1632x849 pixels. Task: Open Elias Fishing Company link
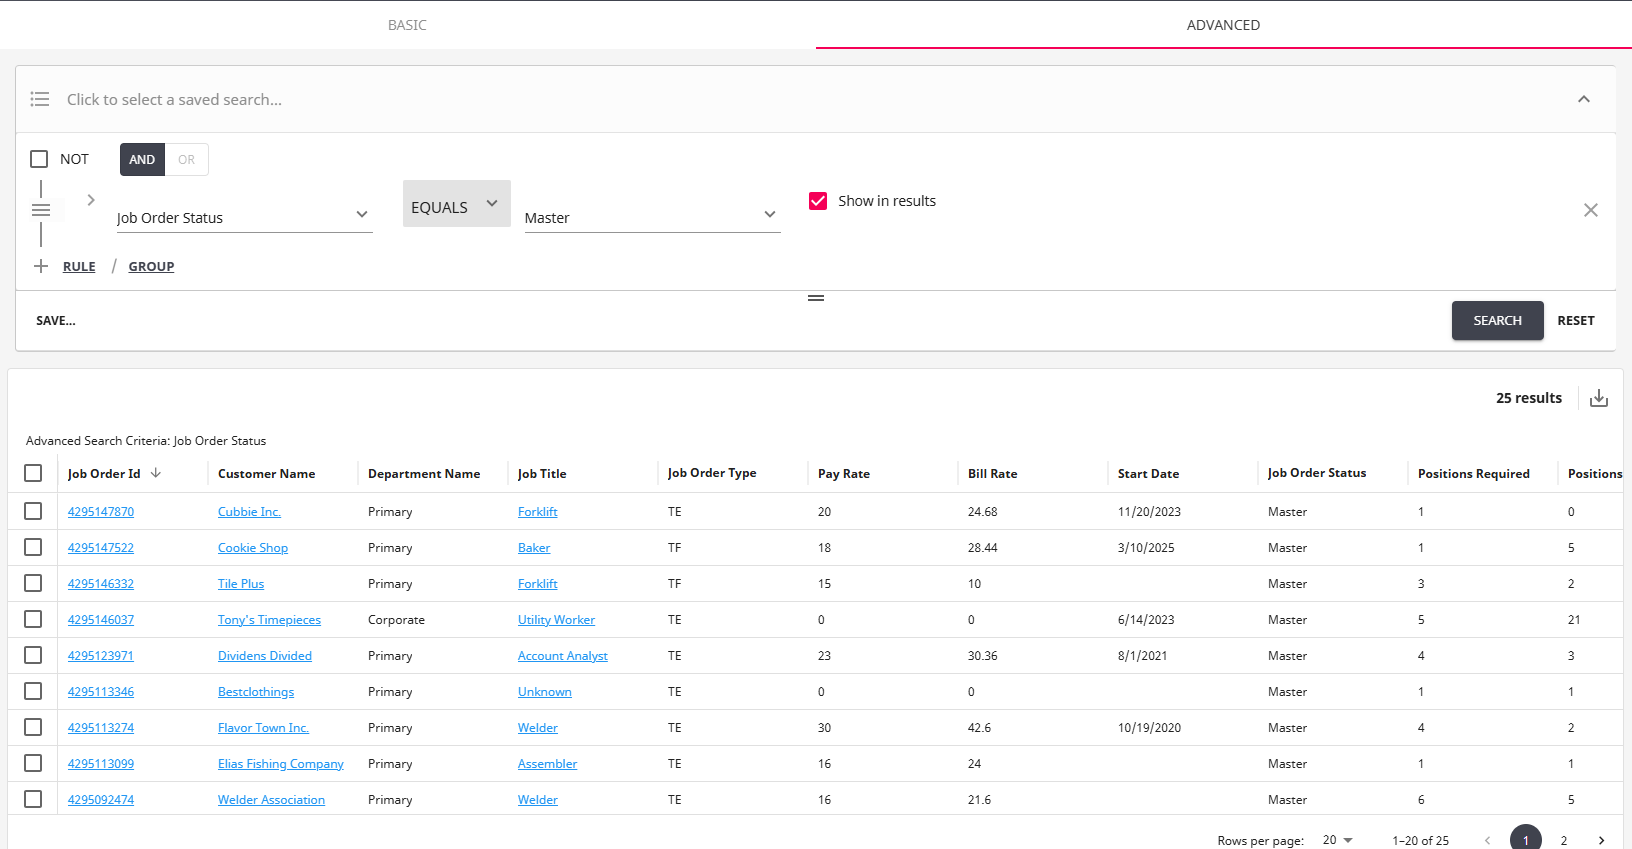pyautogui.click(x=281, y=764)
